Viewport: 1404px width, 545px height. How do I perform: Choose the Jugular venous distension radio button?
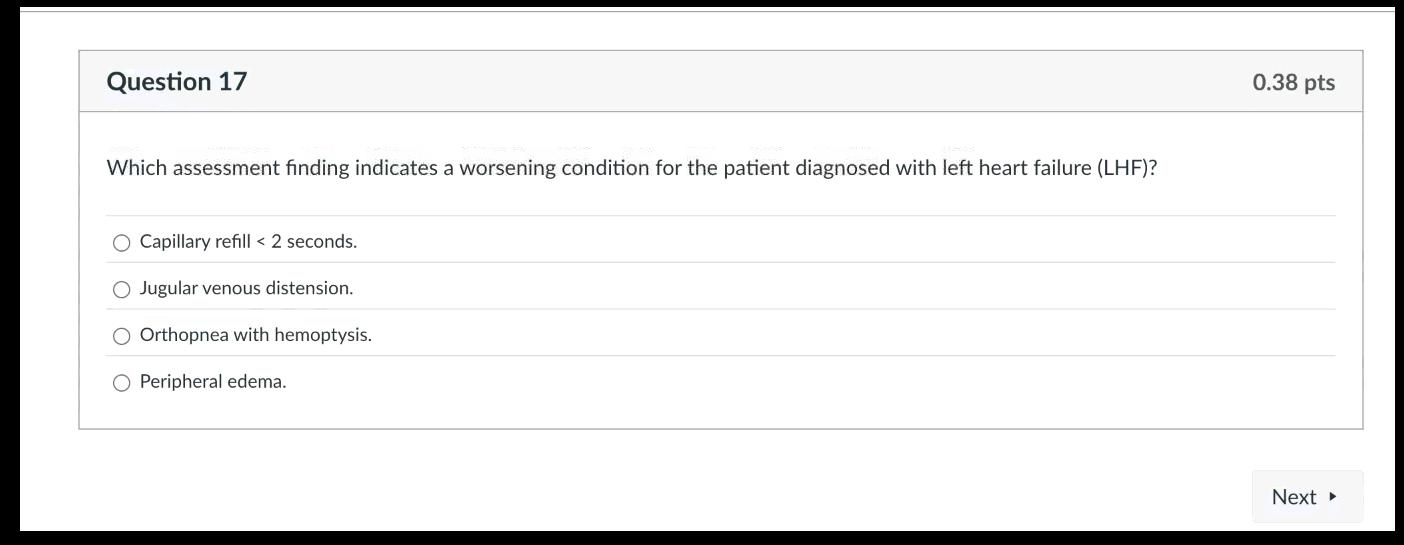[x=122, y=289]
